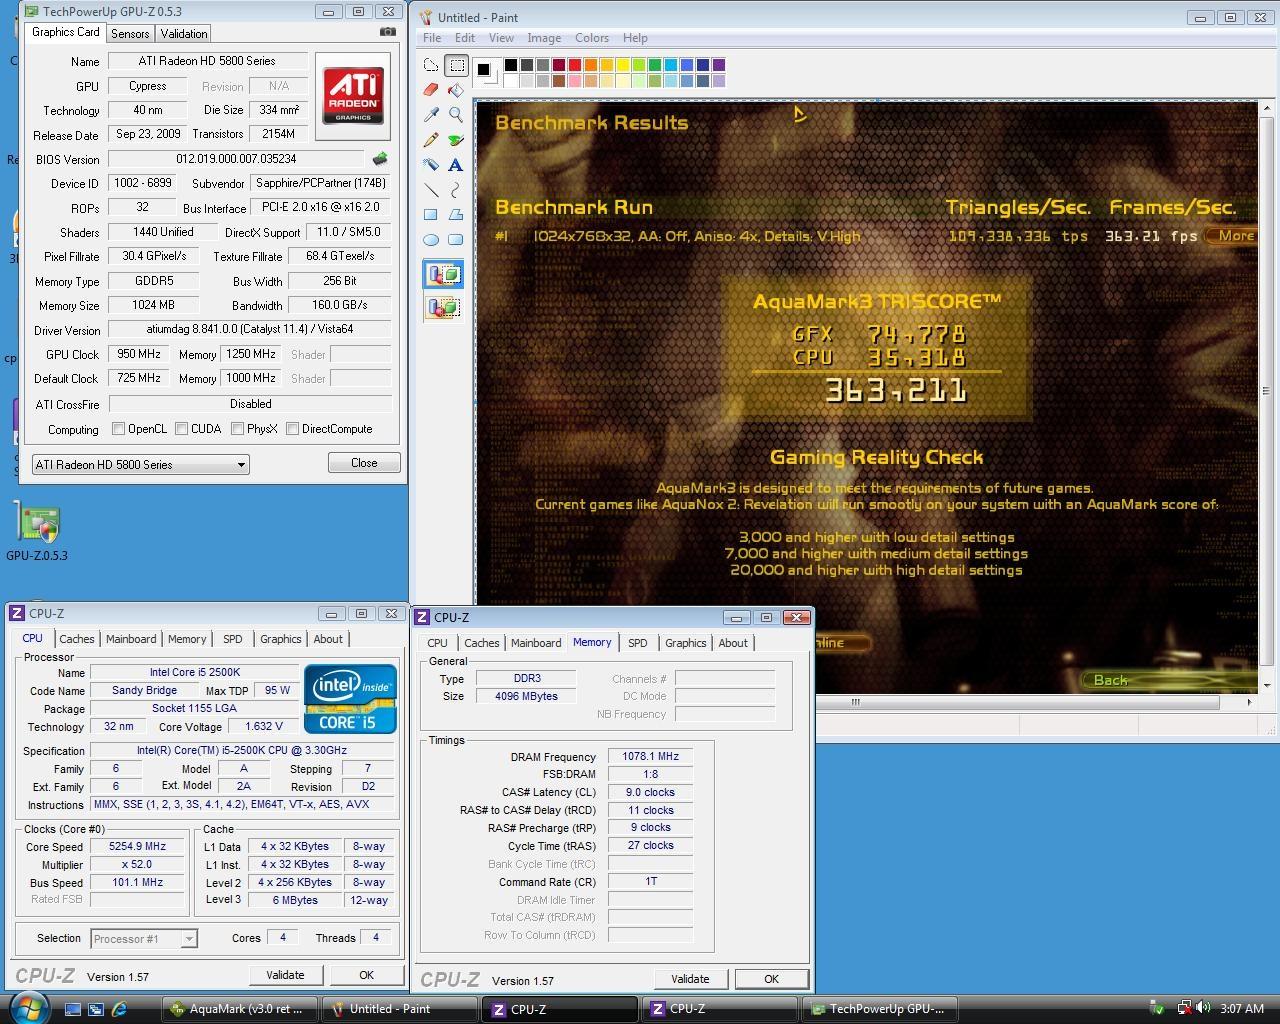The image size is (1280, 1024).
Task: Select the Rectangle shape tool in Paint
Action: pyautogui.click(x=431, y=215)
